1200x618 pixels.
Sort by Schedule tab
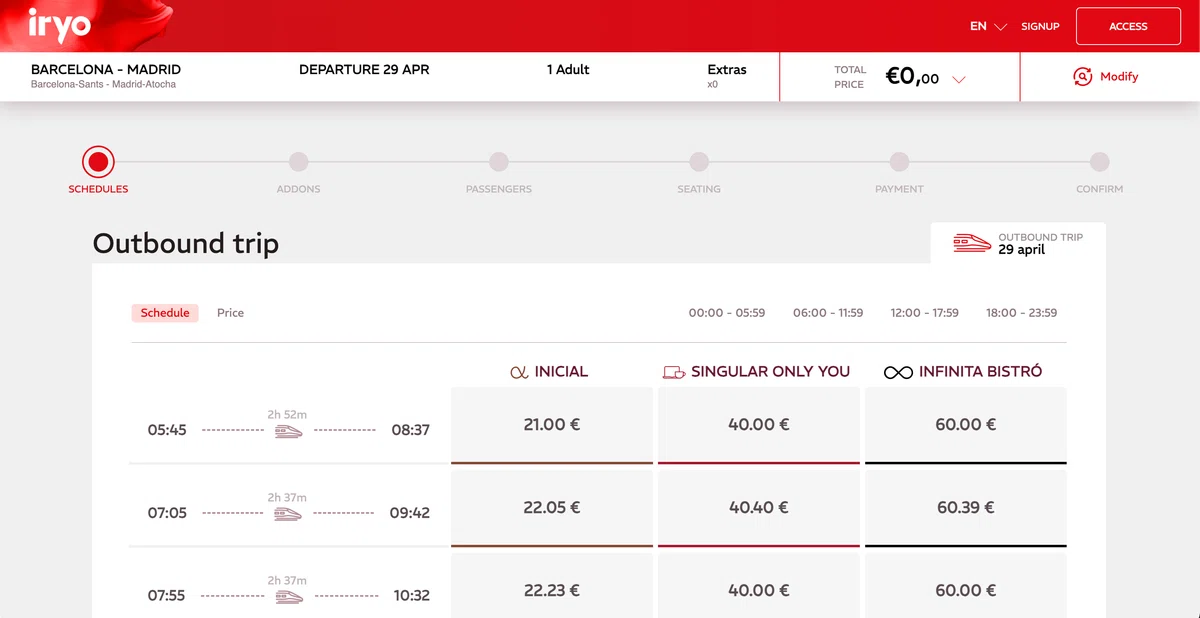[165, 313]
